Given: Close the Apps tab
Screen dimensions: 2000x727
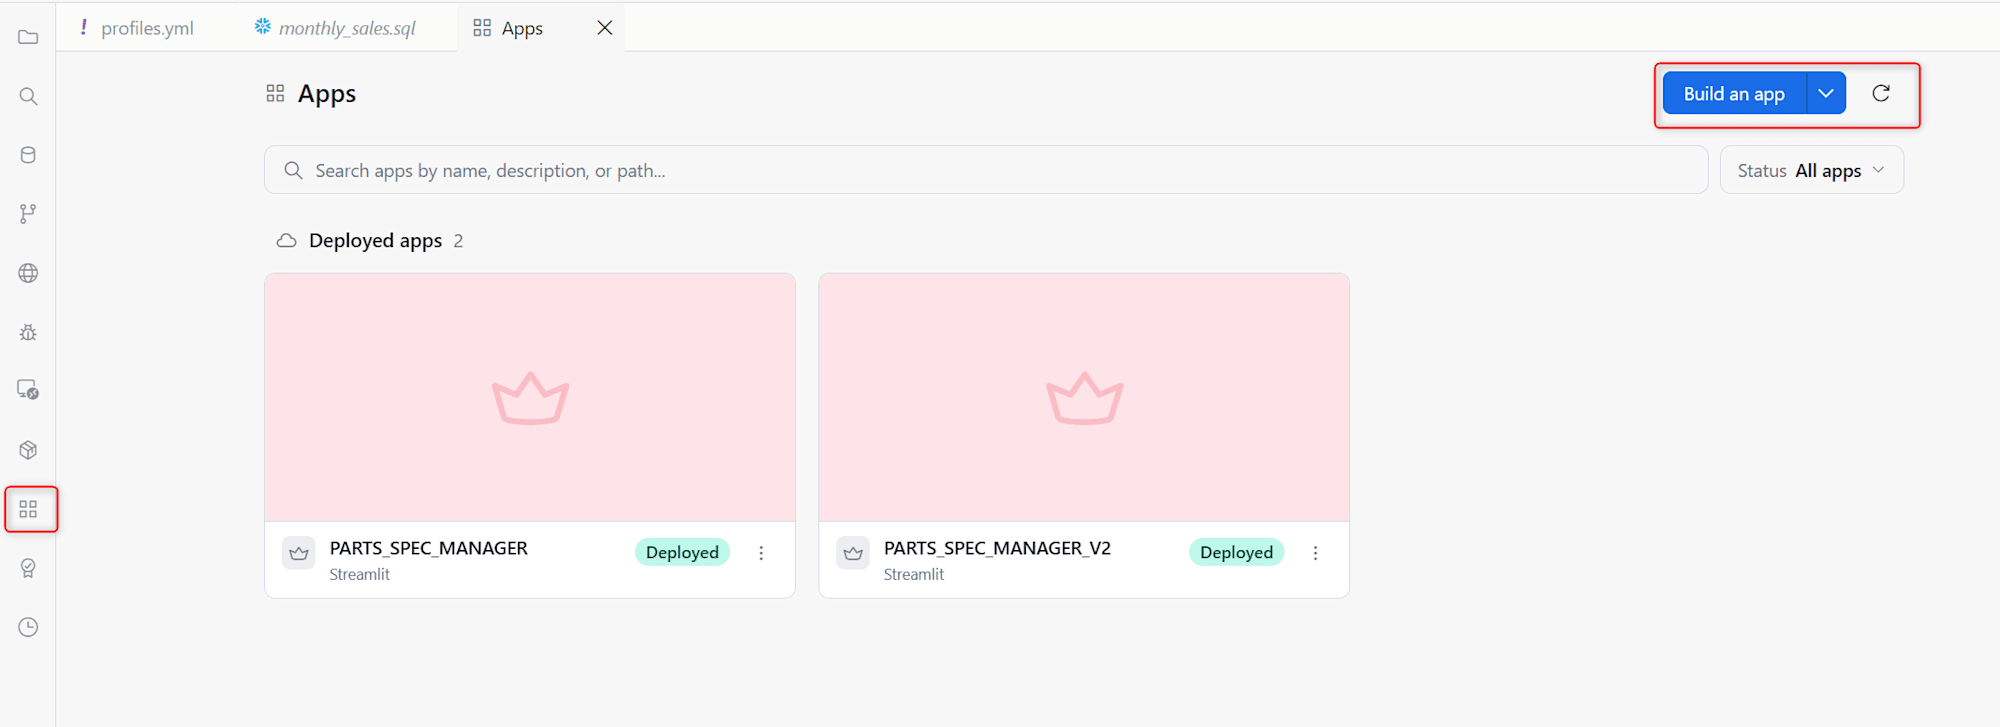Looking at the screenshot, I should [605, 28].
